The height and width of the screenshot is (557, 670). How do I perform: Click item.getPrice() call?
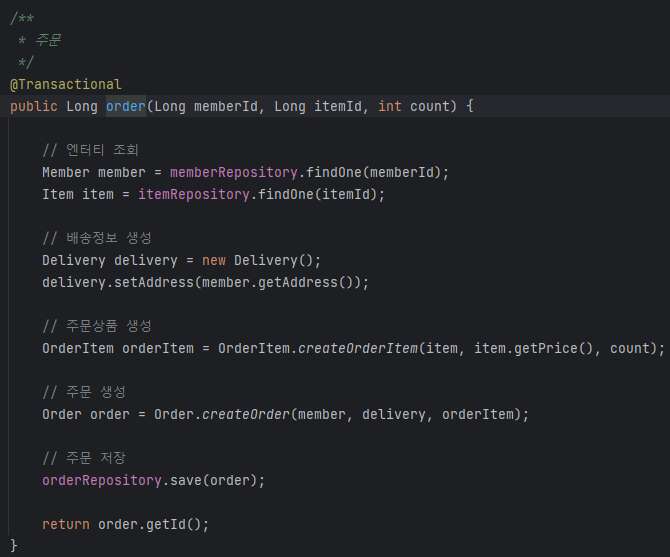534,349
